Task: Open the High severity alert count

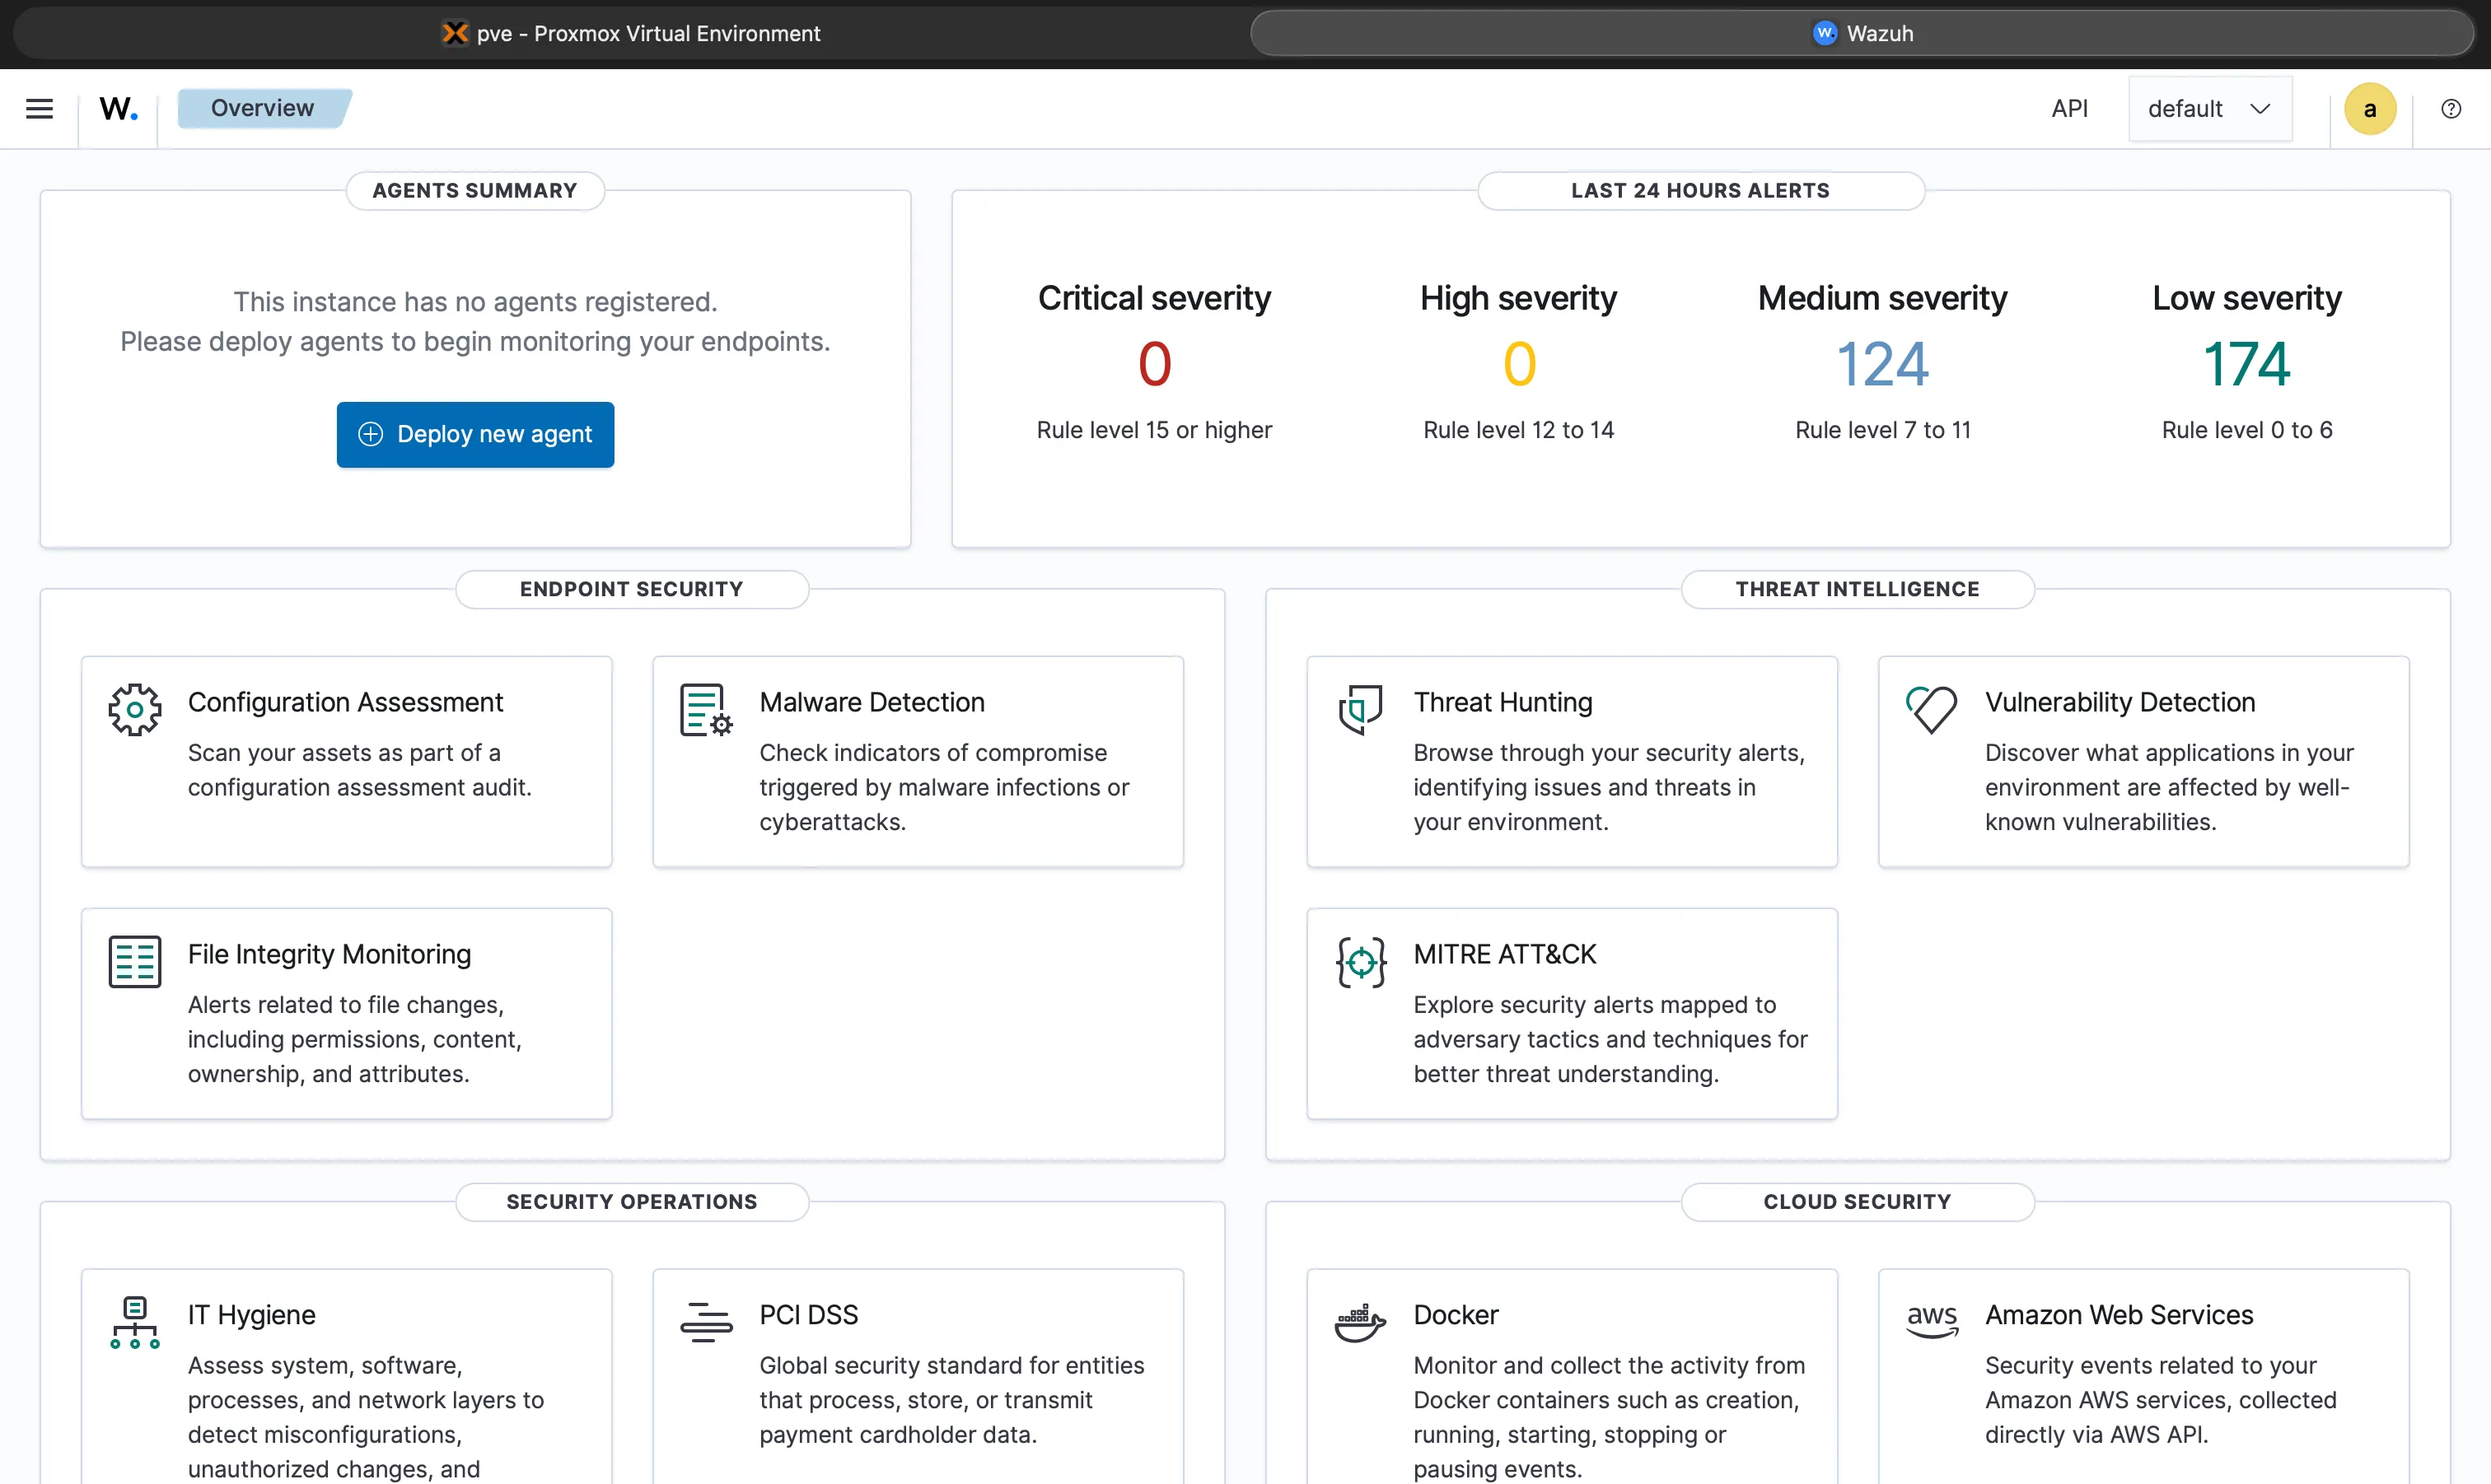Action: [1518, 364]
